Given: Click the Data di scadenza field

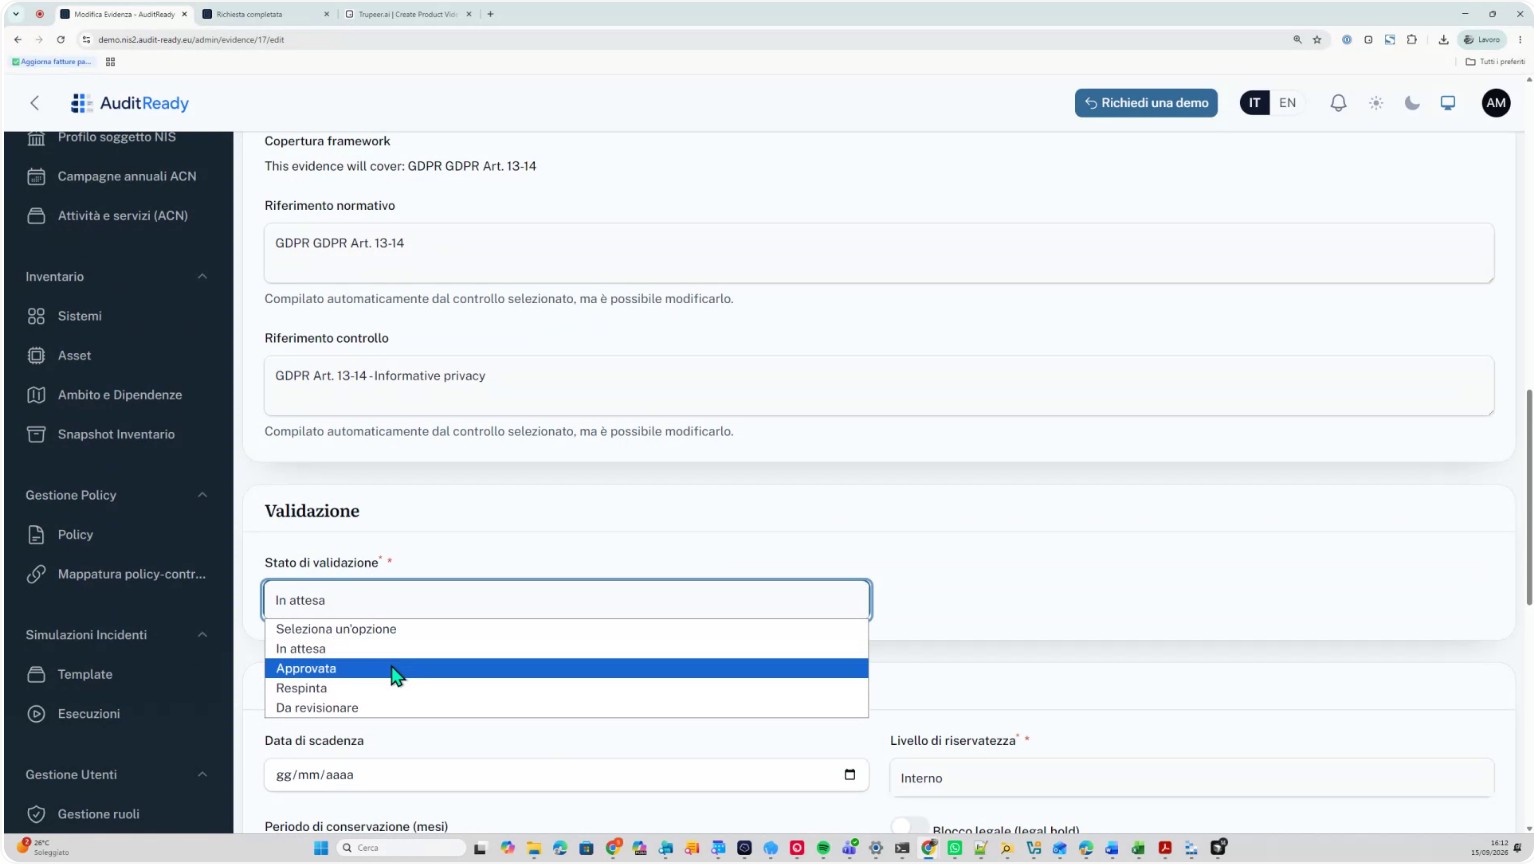Looking at the screenshot, I should [567, 775].
